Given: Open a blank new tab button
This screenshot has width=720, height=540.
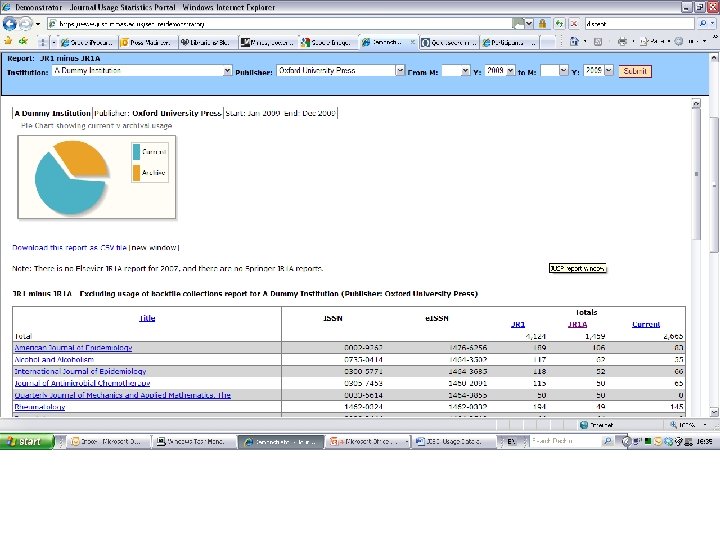Looking at the screenshot, I should [x=547, y=42].
